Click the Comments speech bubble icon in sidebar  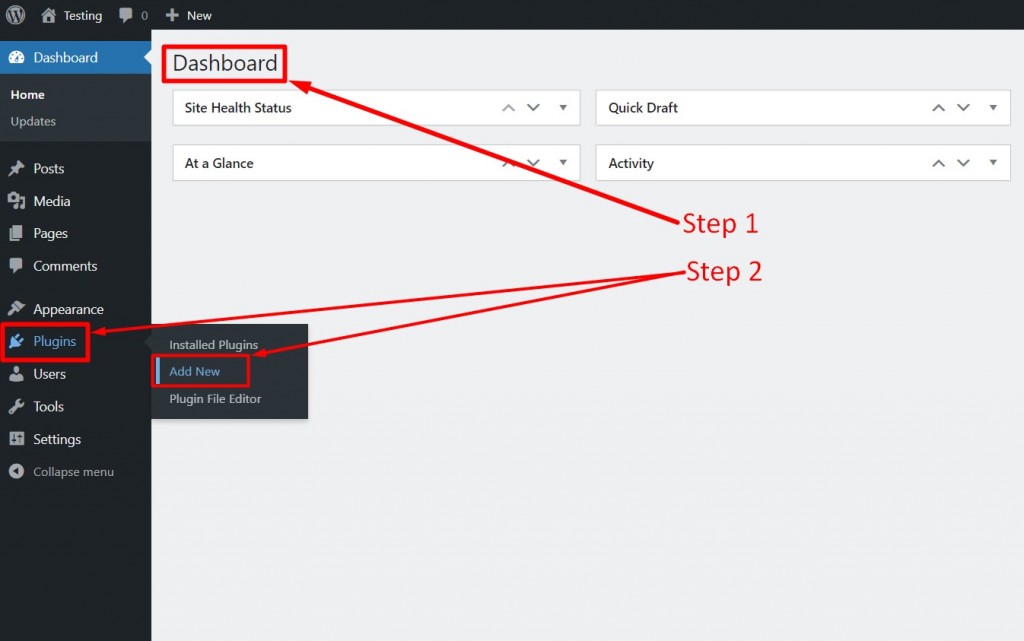(x=16, y=266)
